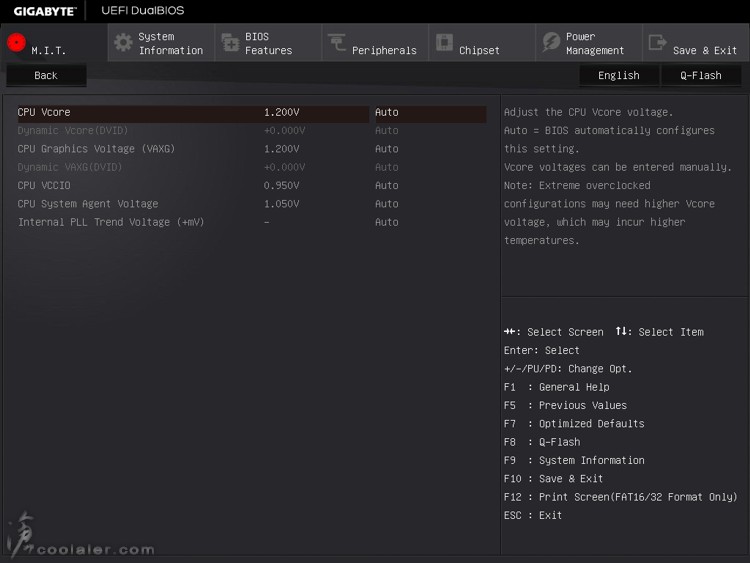Click the red M.I.T. circle icon
The height and width of the screenshot is (563, 750).
(x=16, y=43)
